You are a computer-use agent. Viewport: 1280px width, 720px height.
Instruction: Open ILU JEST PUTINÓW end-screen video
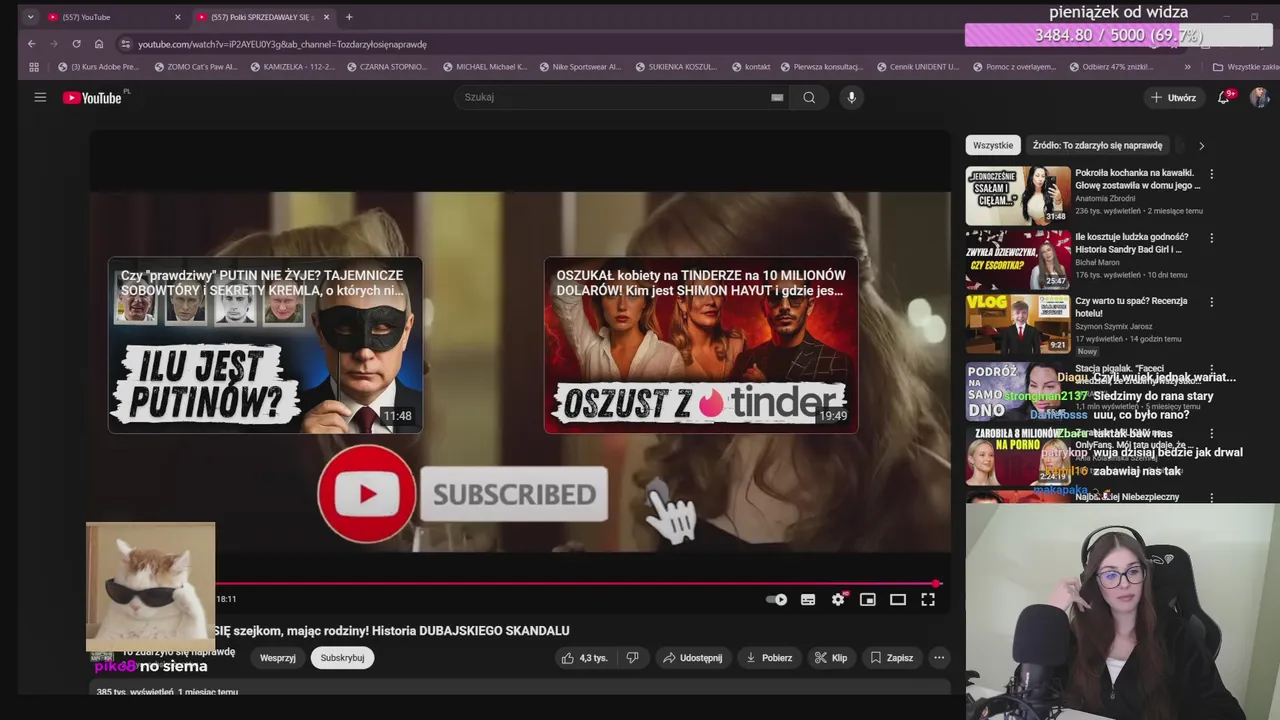265,345
